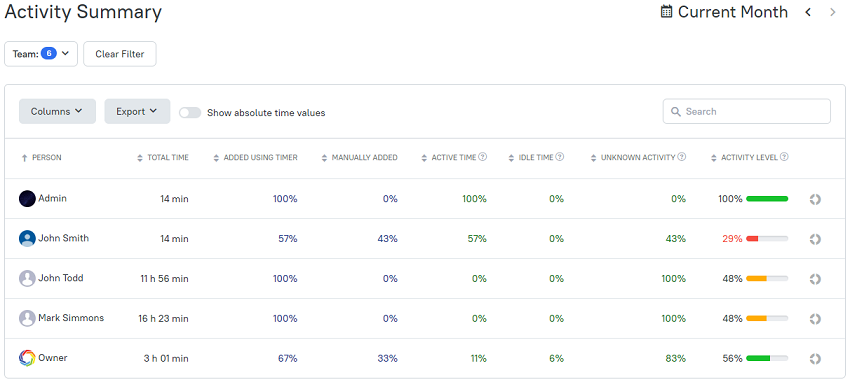Go to previous month with left arrow

[x=808, y=12]
